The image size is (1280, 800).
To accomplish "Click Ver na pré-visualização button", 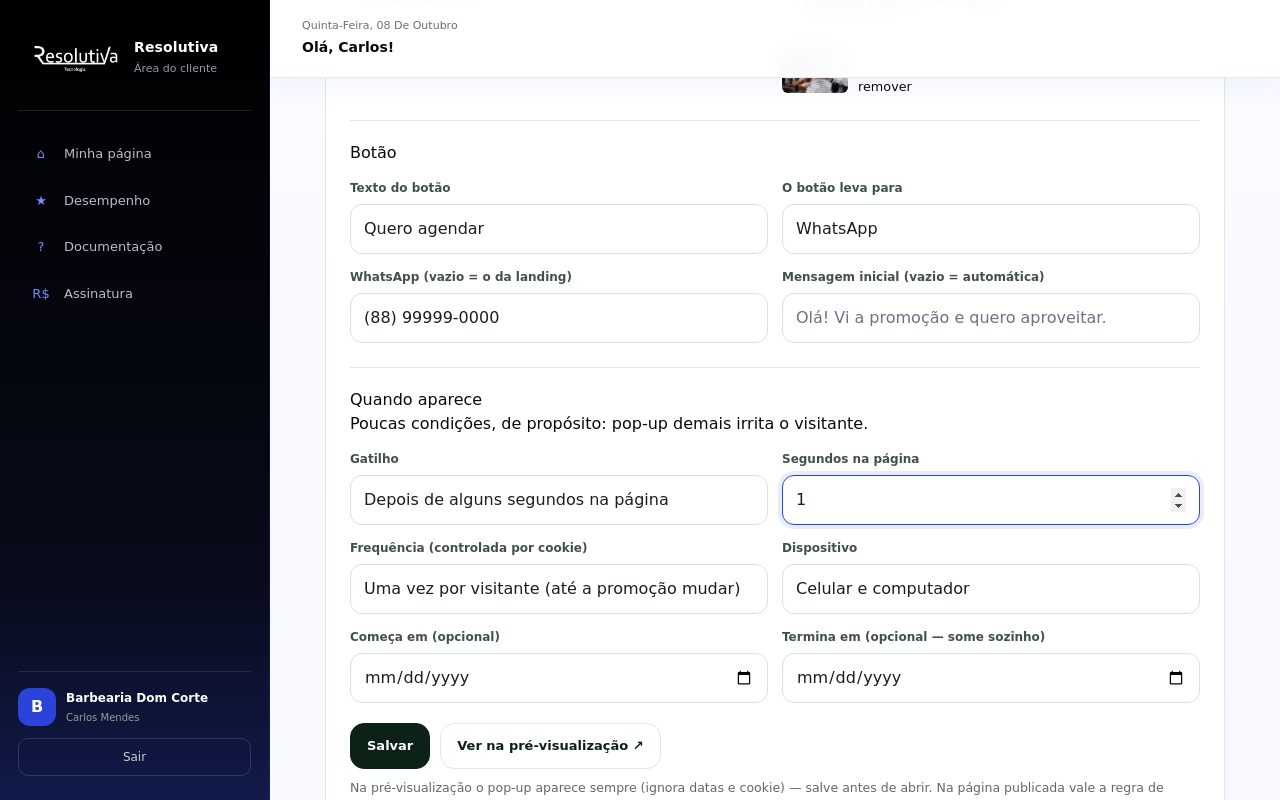I will tap(550, 746).
